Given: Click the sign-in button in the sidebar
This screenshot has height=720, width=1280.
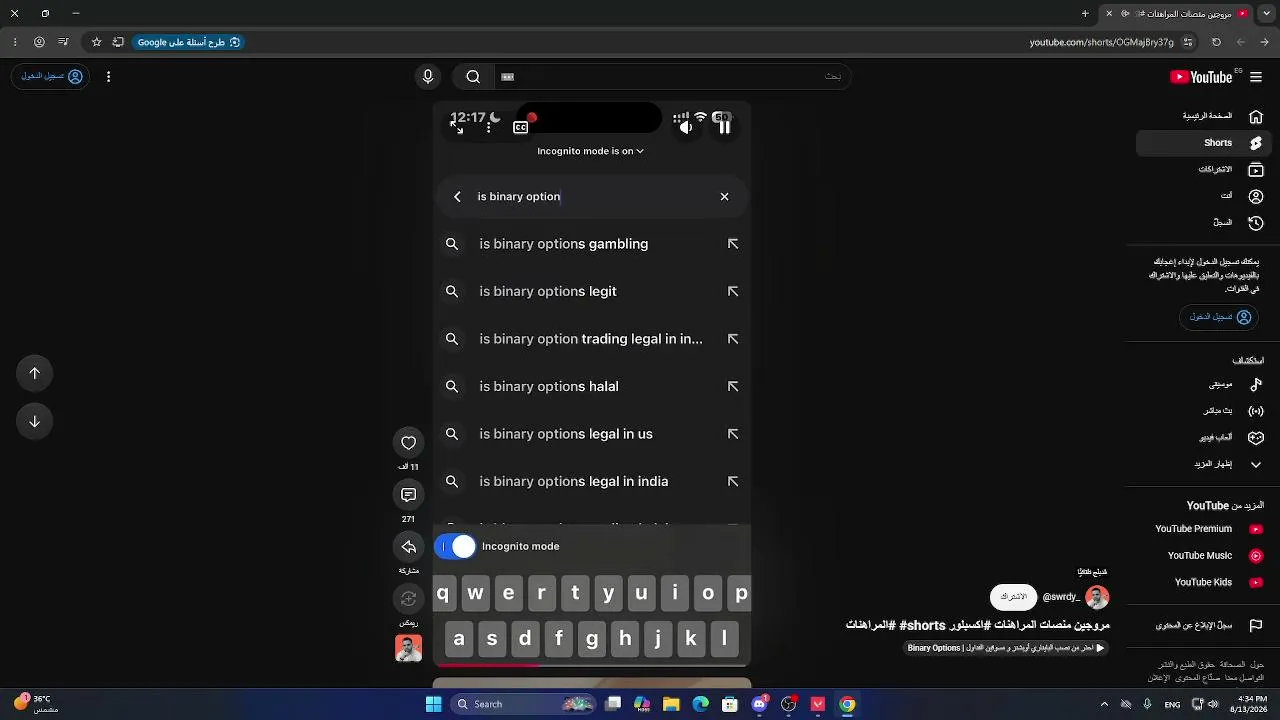Looking at the screenshot, I should [1221, 317].
